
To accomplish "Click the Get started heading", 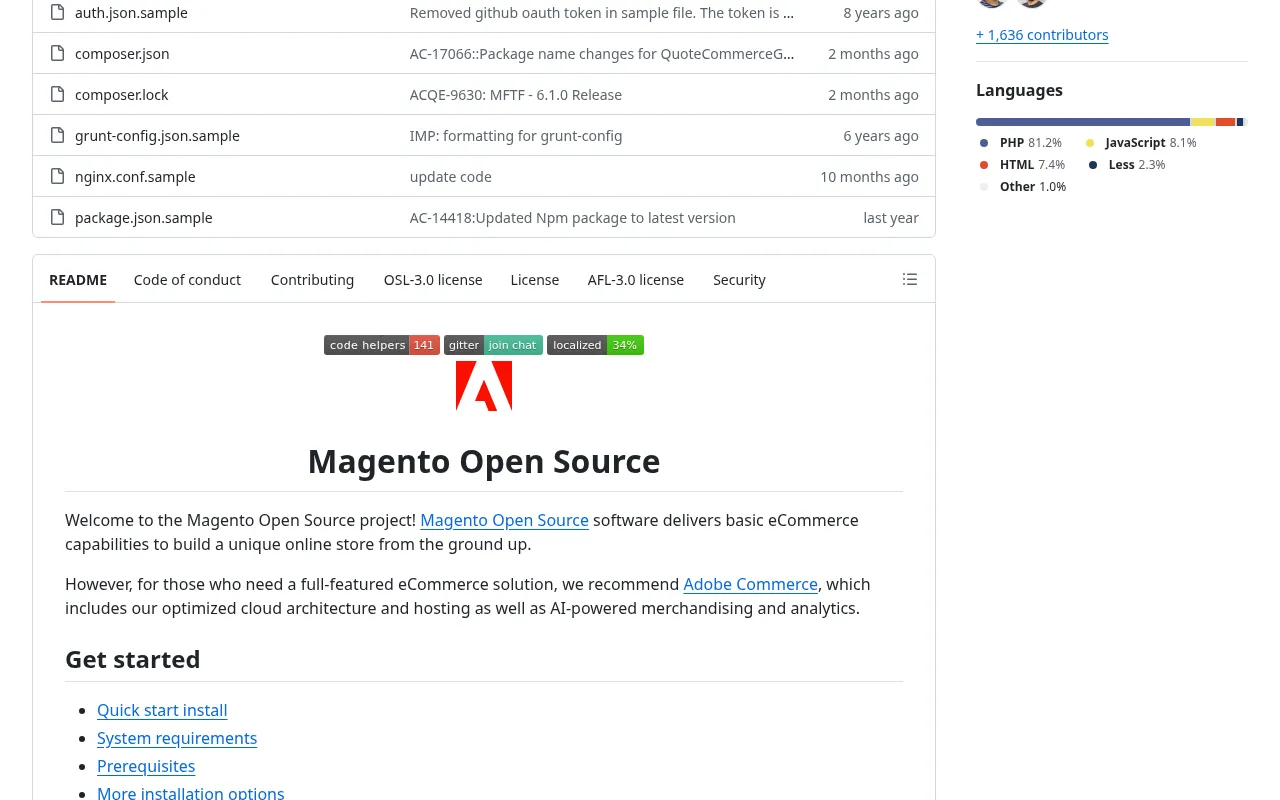I will point(133,660).
